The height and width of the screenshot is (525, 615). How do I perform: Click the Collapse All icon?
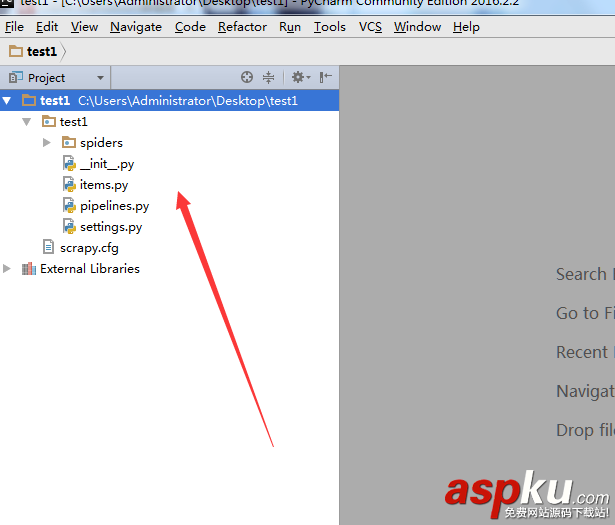(268, 77)
